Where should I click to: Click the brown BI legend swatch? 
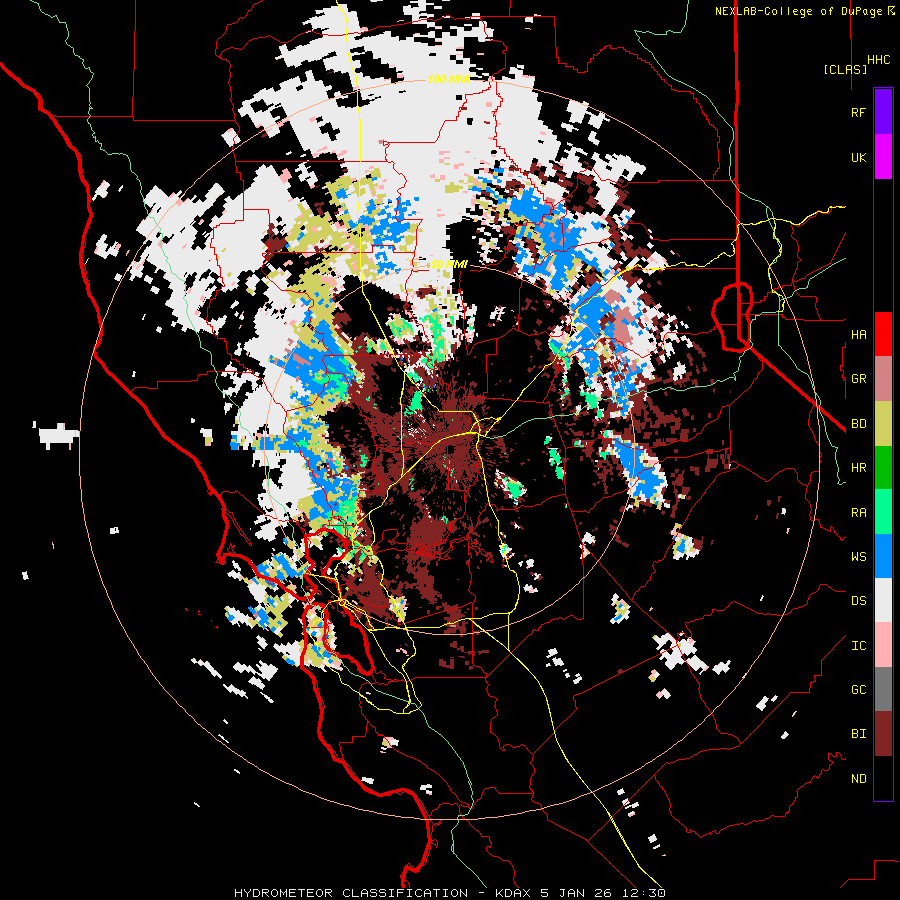point(883,734)
